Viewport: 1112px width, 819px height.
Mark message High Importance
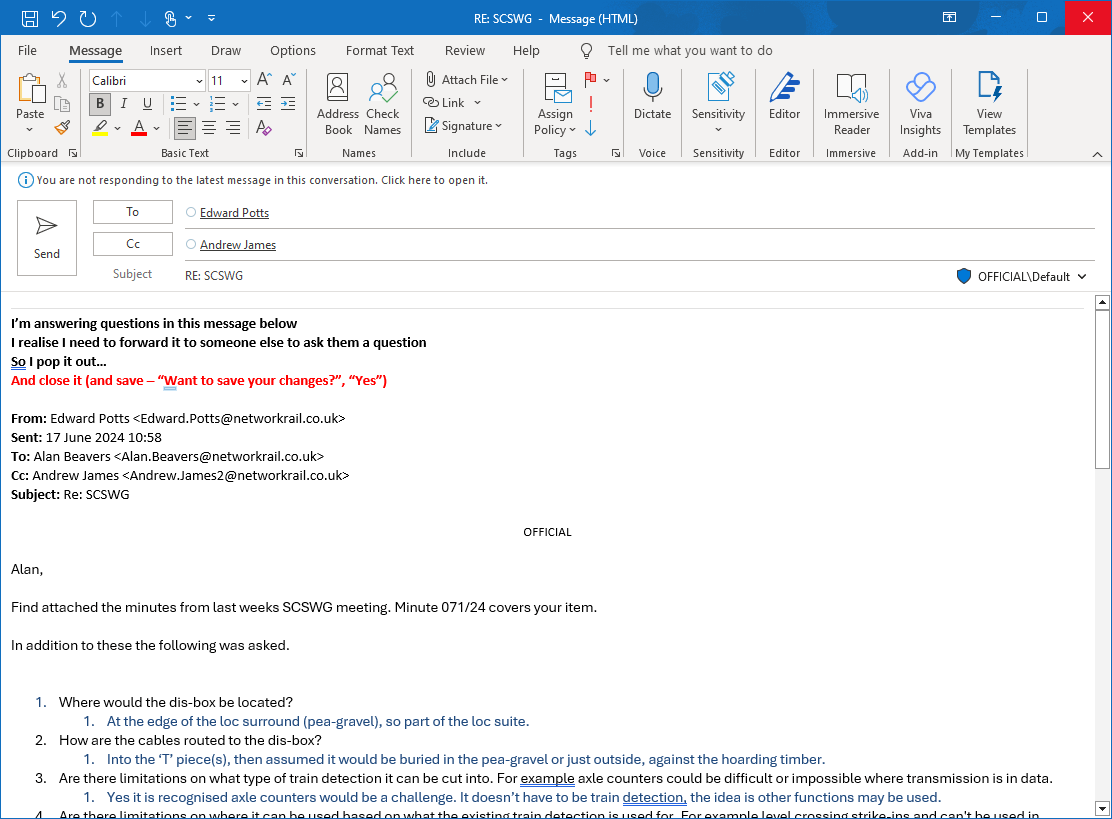tap(591, 104)
